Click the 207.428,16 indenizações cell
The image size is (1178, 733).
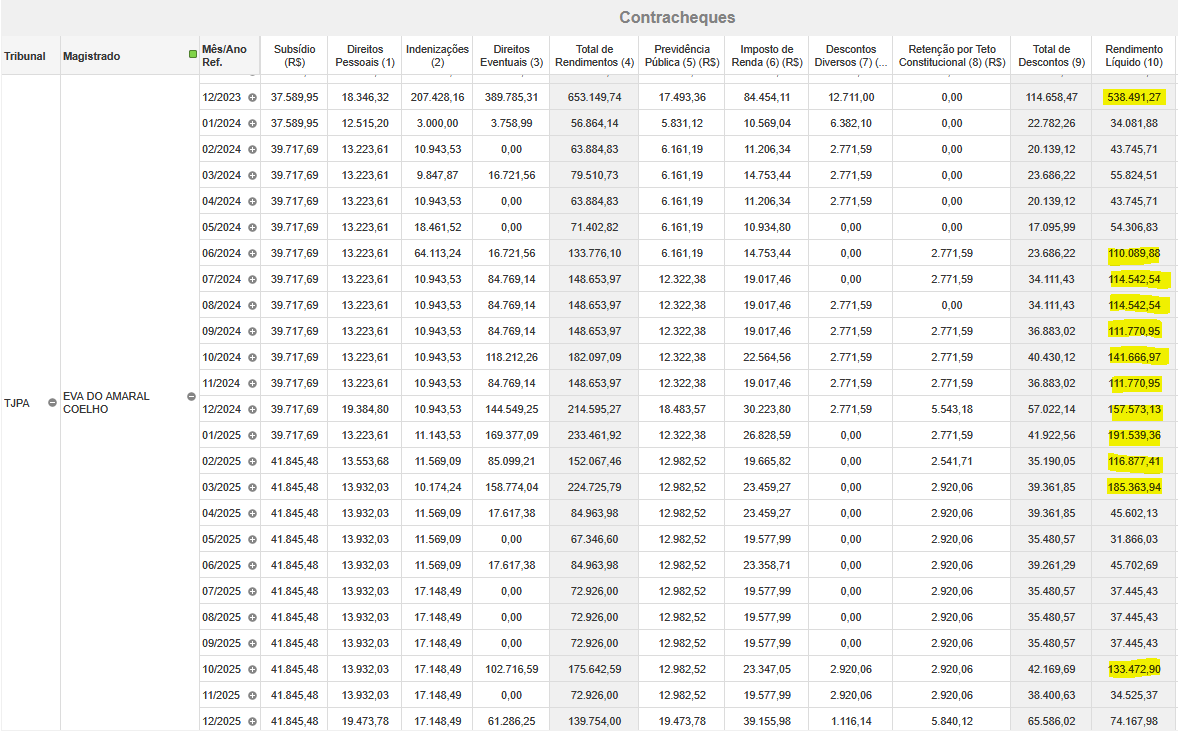(437, 97)
